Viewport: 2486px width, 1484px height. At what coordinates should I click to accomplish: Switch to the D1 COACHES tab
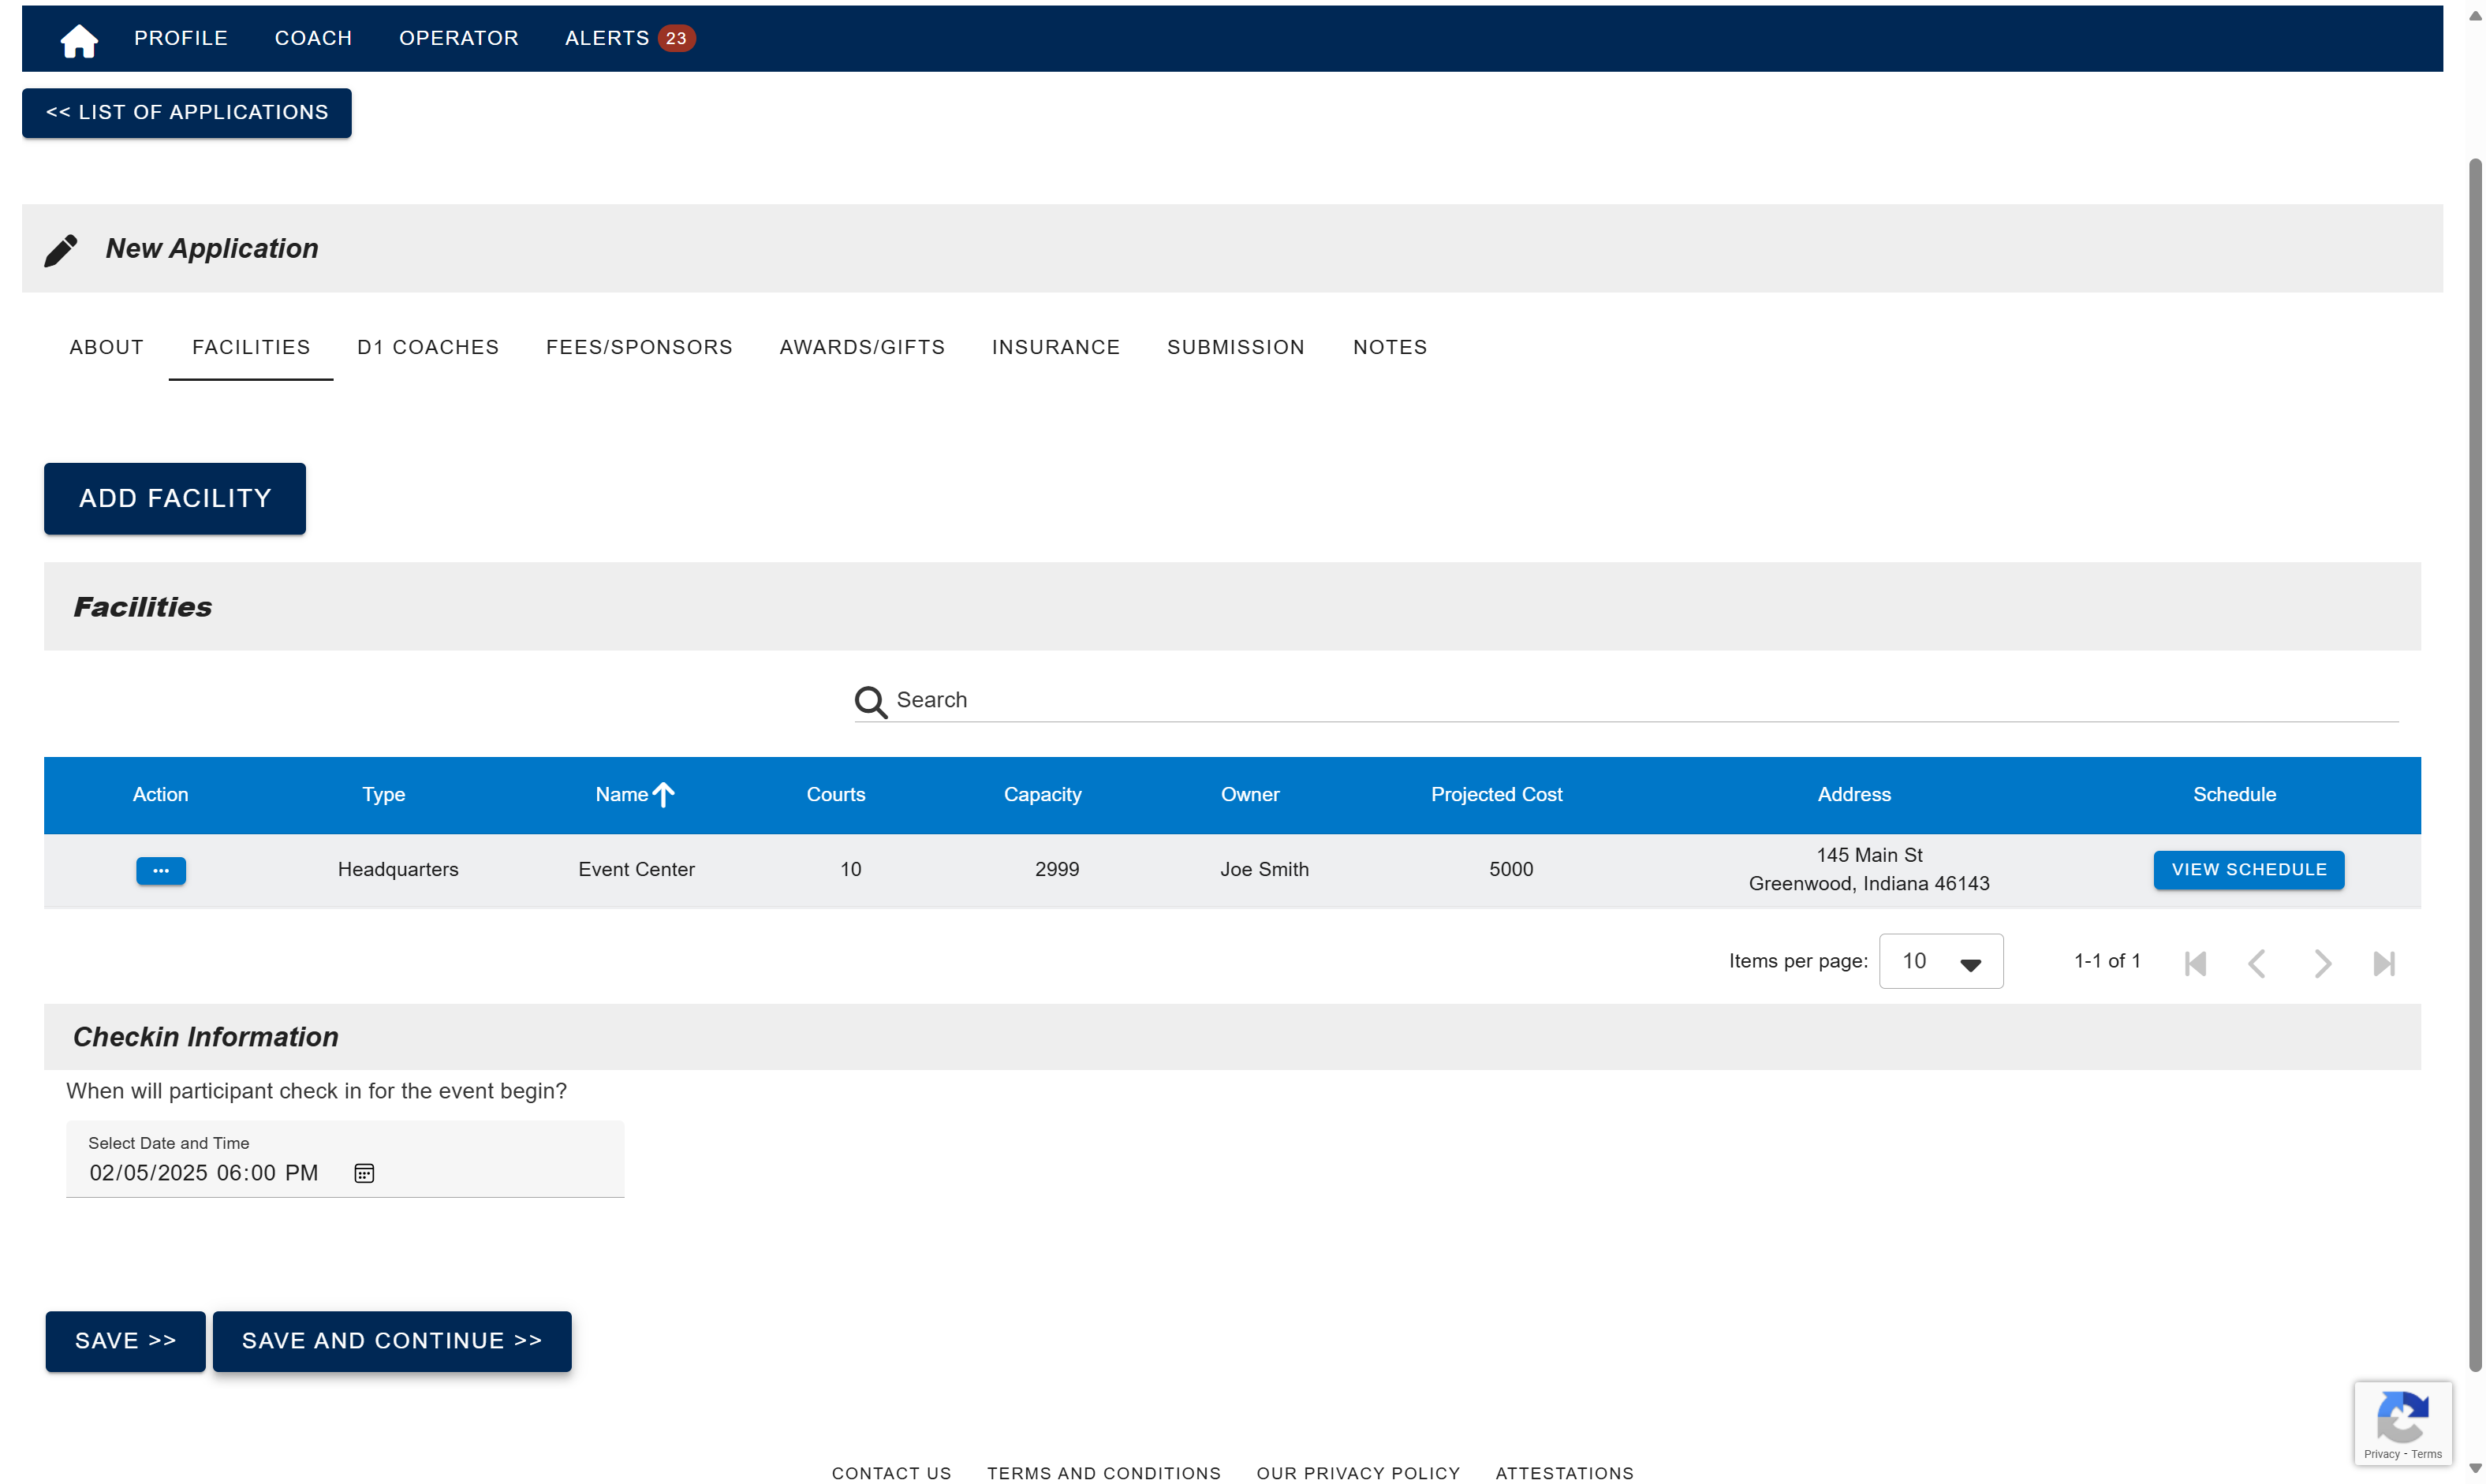pos(428,347)
